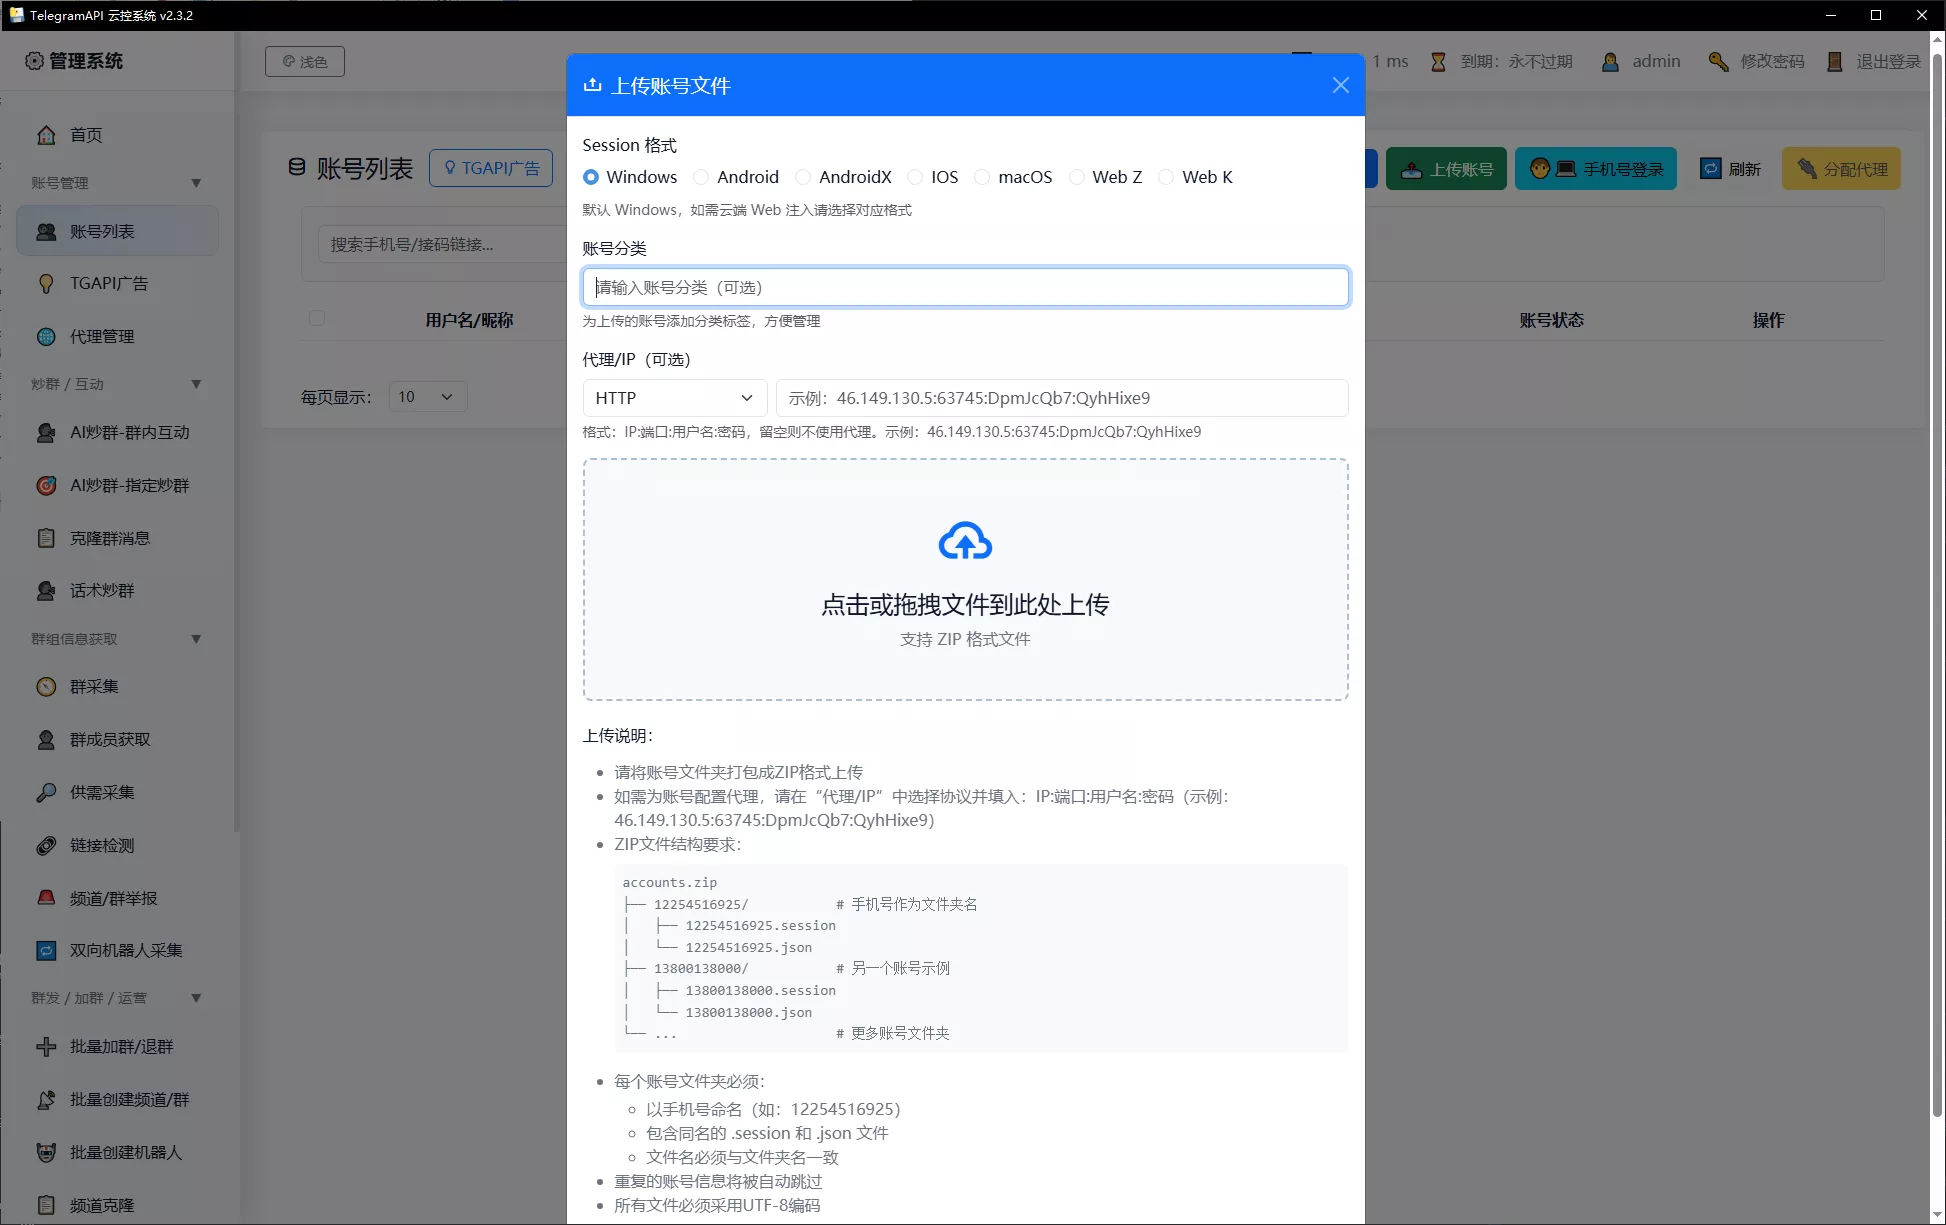Click the 用户名/昵称 column header
1946x1225 pixels.
[x=469, y=320]
